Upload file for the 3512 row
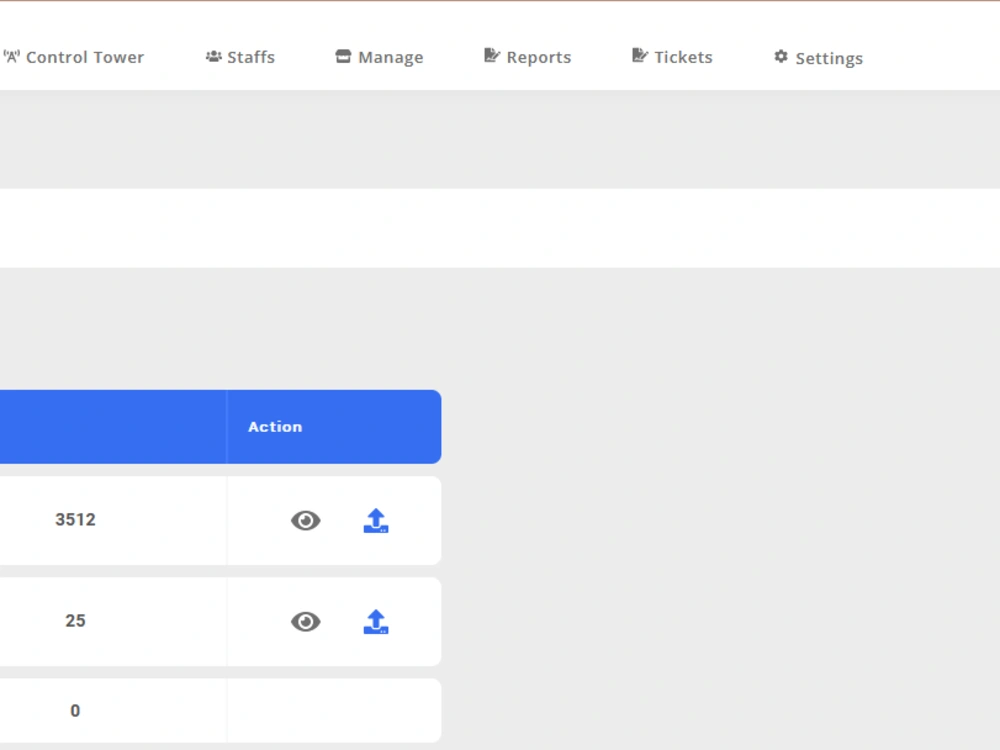Viewport: 1000px width, 750px height. (376, 520)
